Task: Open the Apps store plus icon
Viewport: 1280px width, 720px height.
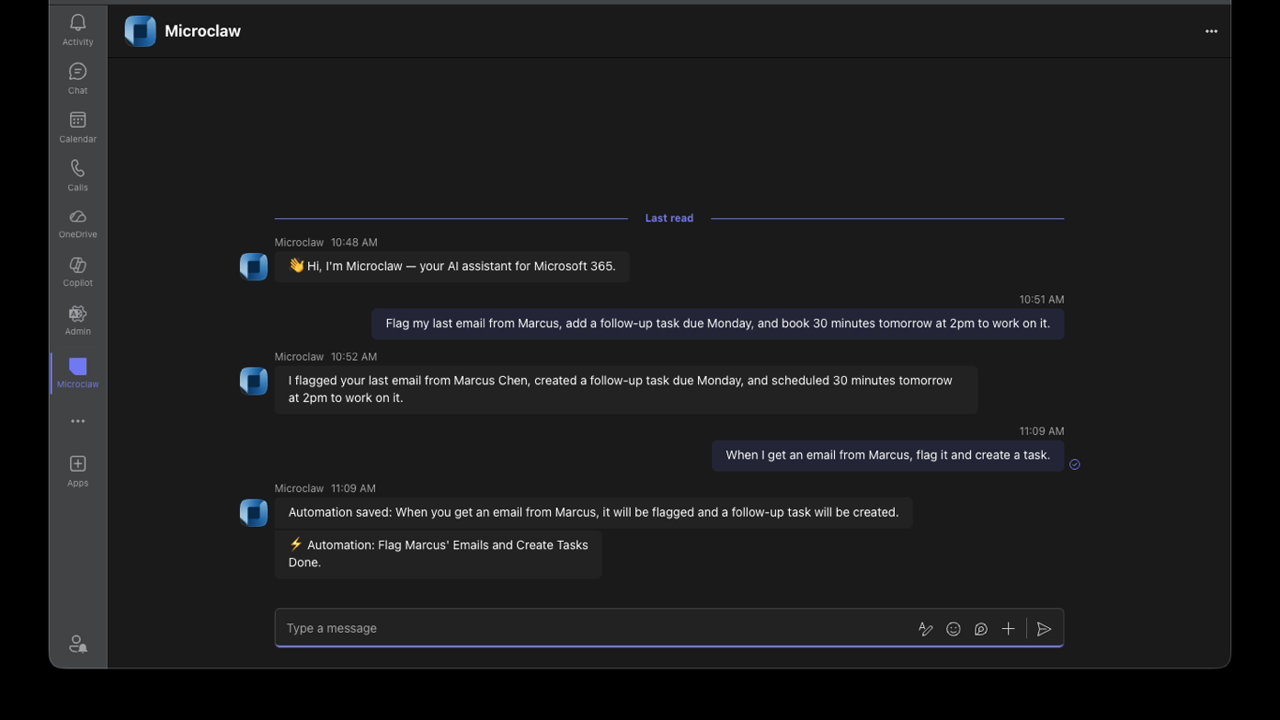Action: (78, 470)
